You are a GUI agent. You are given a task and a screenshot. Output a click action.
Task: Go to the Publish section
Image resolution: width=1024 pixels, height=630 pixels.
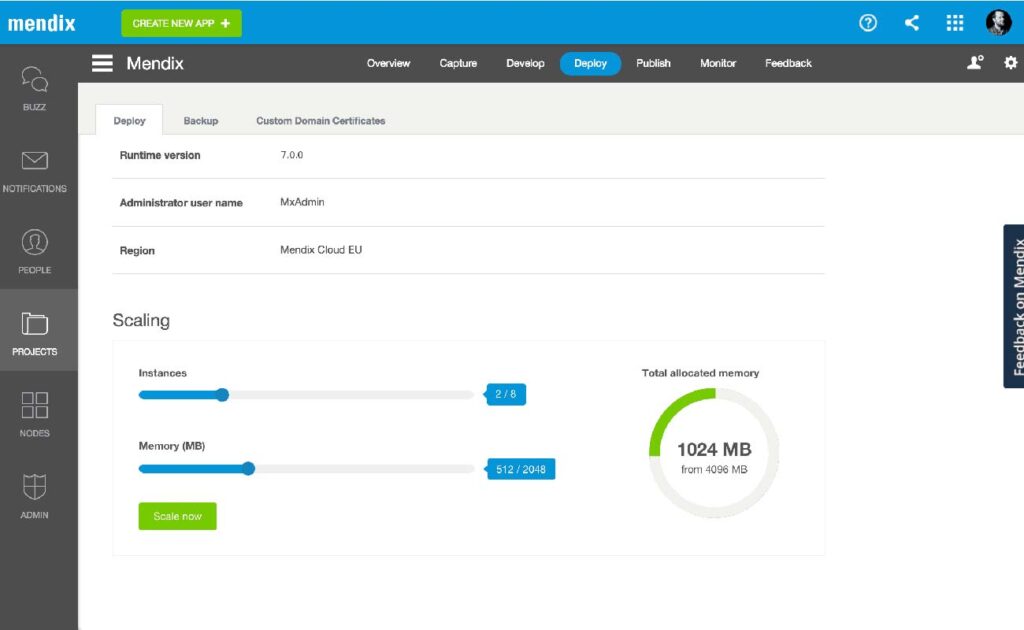pos(652,63)
